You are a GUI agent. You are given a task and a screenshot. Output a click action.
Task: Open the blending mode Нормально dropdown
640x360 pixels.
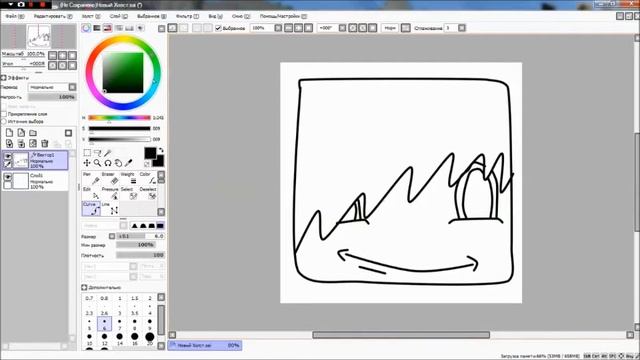[52, 87]
